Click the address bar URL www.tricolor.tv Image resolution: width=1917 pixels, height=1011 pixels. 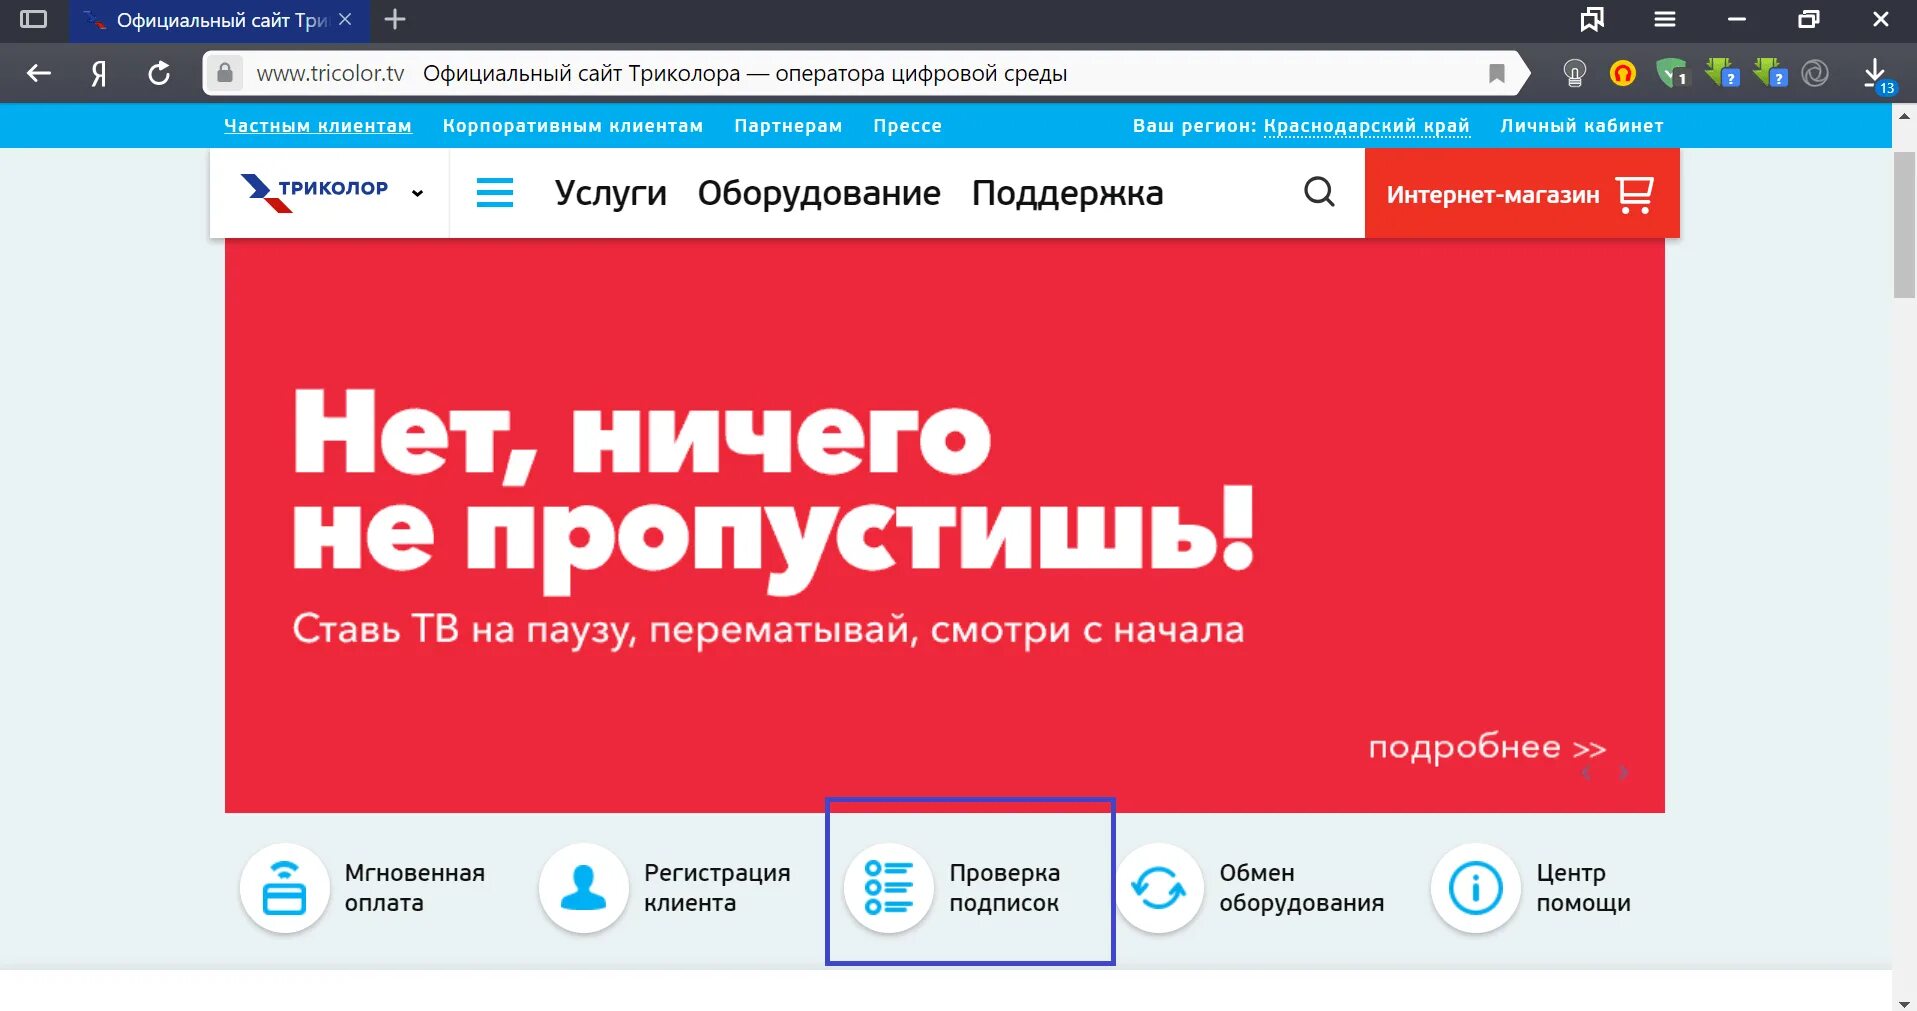(x=330, y=73)
